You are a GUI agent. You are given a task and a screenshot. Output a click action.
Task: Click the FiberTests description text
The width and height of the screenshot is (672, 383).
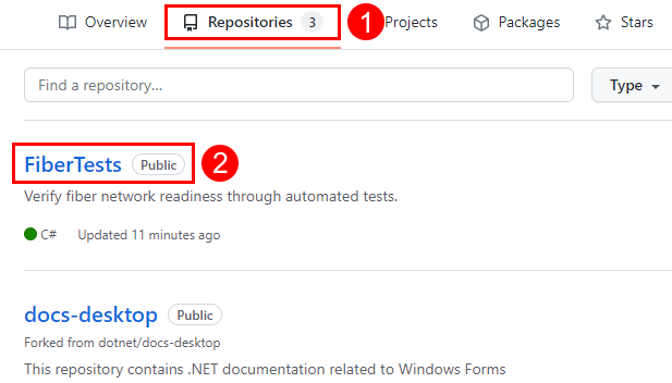click(211, 197)
